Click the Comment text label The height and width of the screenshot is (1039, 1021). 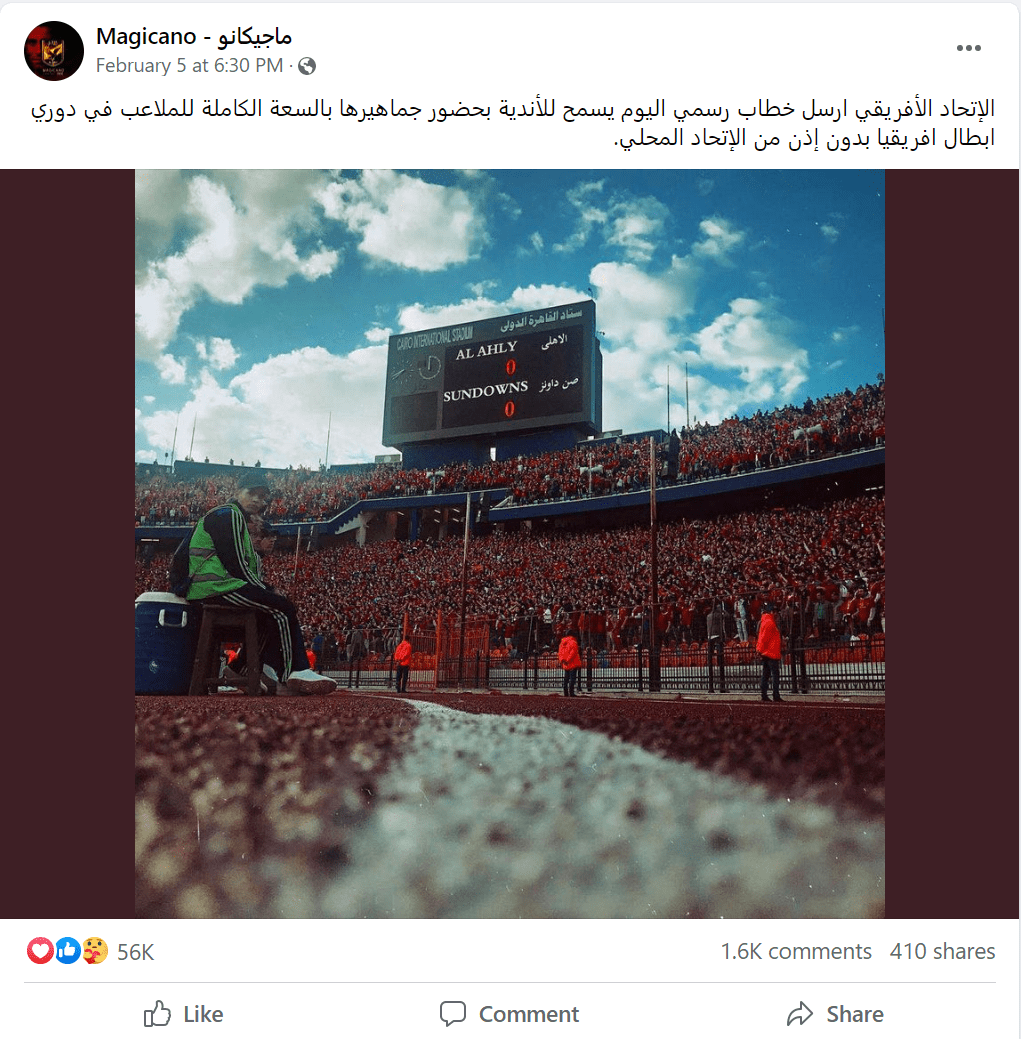pos(529,1014)
